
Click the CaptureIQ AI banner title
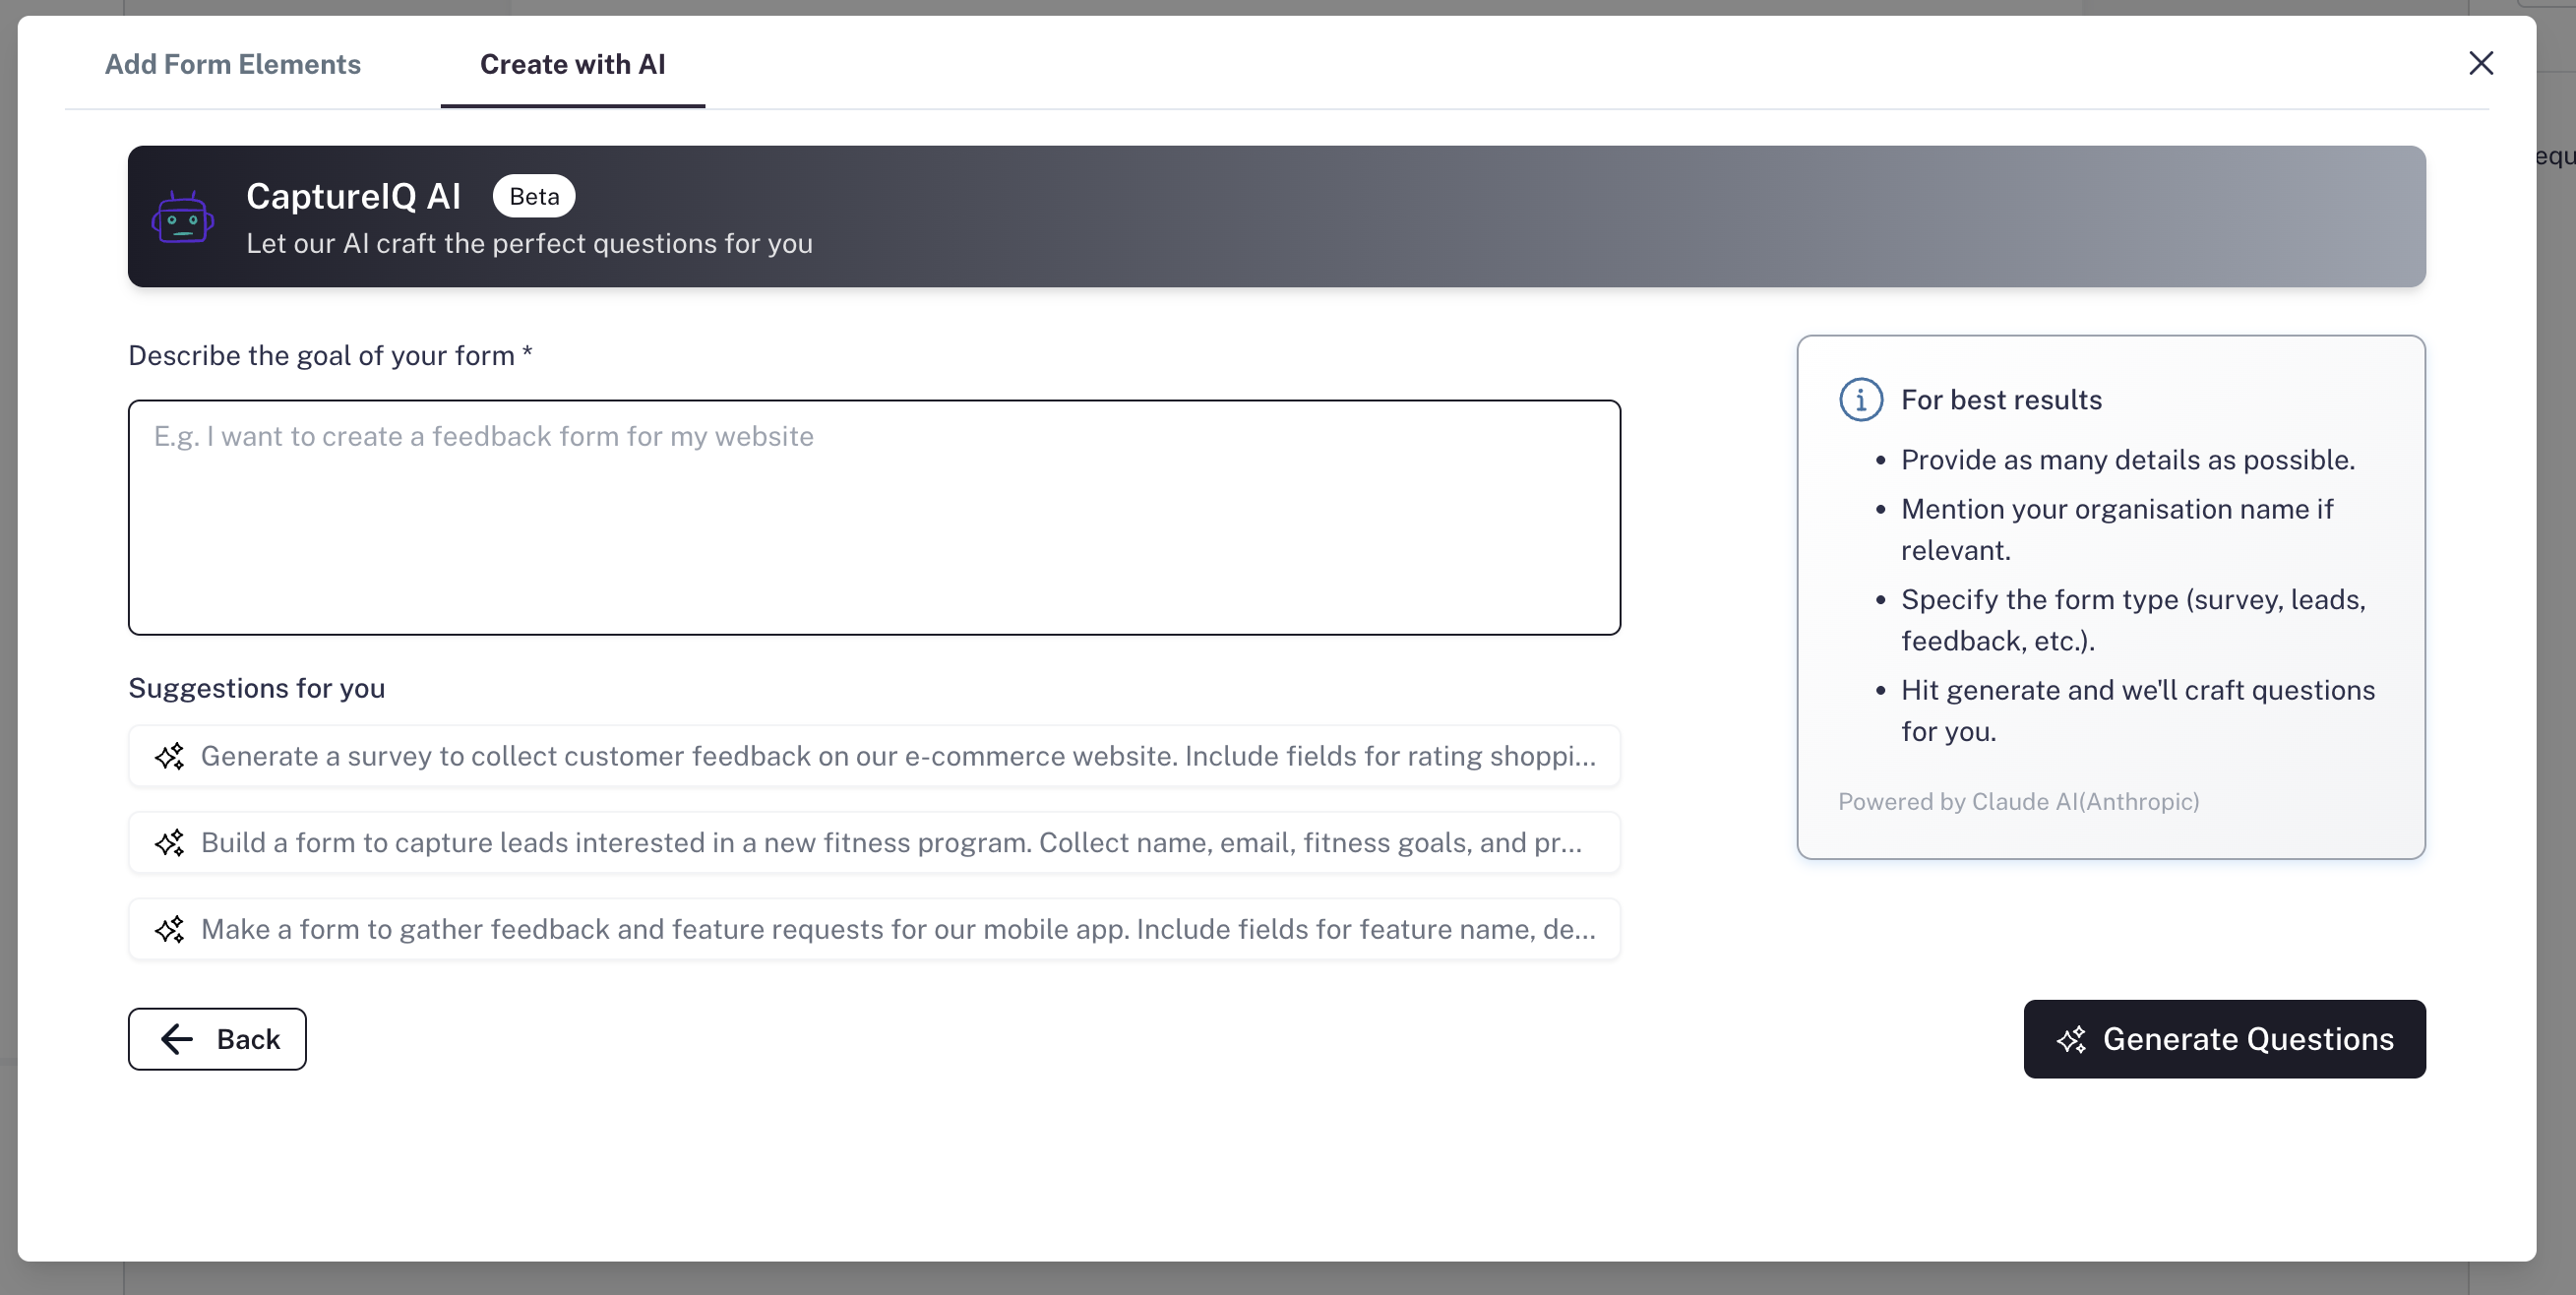353,196
